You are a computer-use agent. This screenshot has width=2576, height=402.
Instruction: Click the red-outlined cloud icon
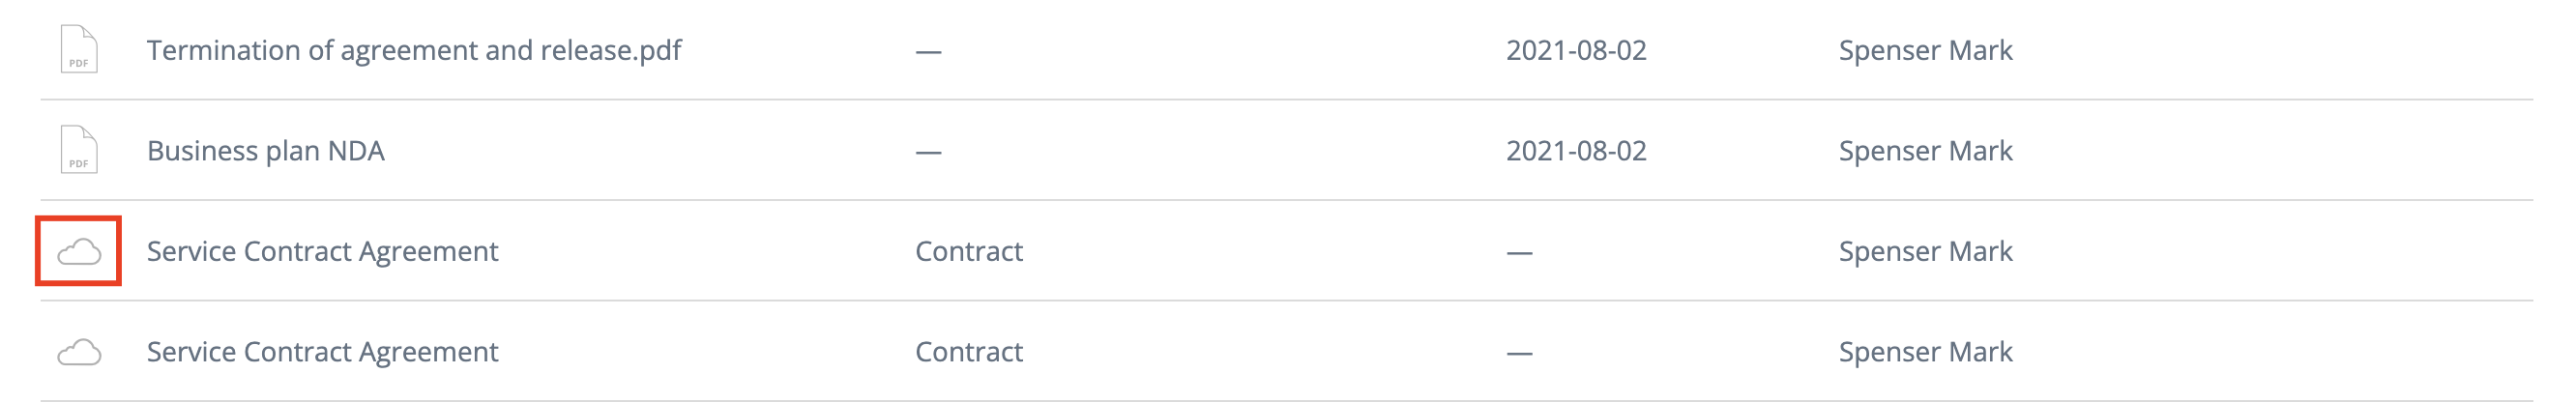(79, 251)
